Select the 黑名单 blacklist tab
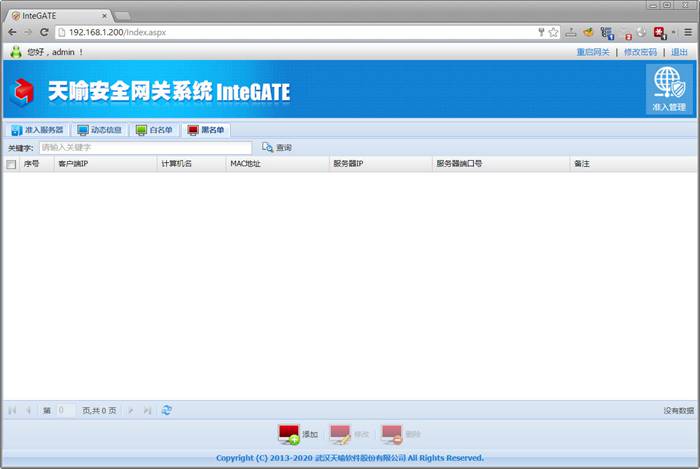Viewport: 700px width, 469px height. pos(206,130)
